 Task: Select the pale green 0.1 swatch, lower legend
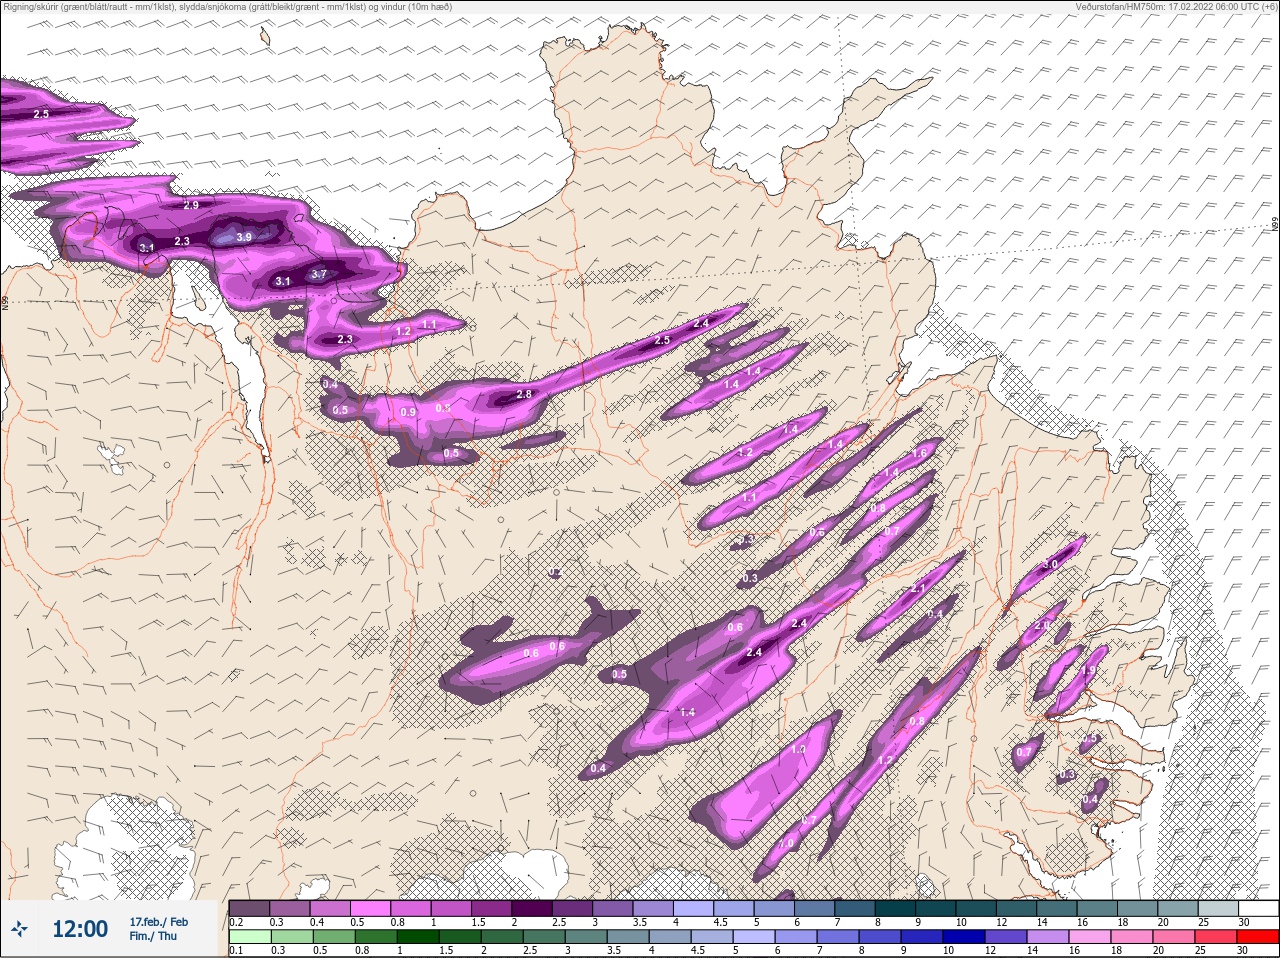pos(250,936)
